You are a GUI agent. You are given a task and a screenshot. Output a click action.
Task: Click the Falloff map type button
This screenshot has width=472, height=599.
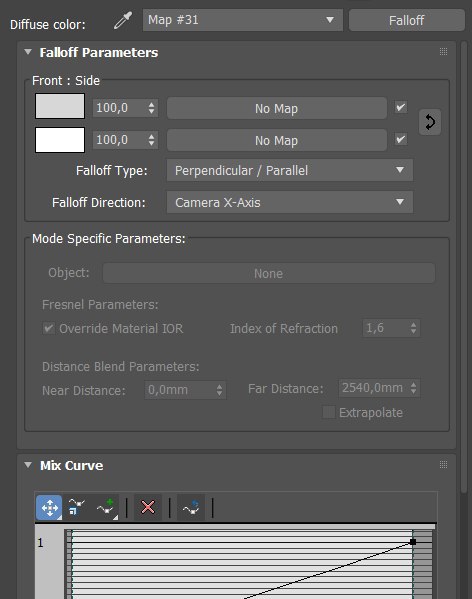tap(407, 20)
